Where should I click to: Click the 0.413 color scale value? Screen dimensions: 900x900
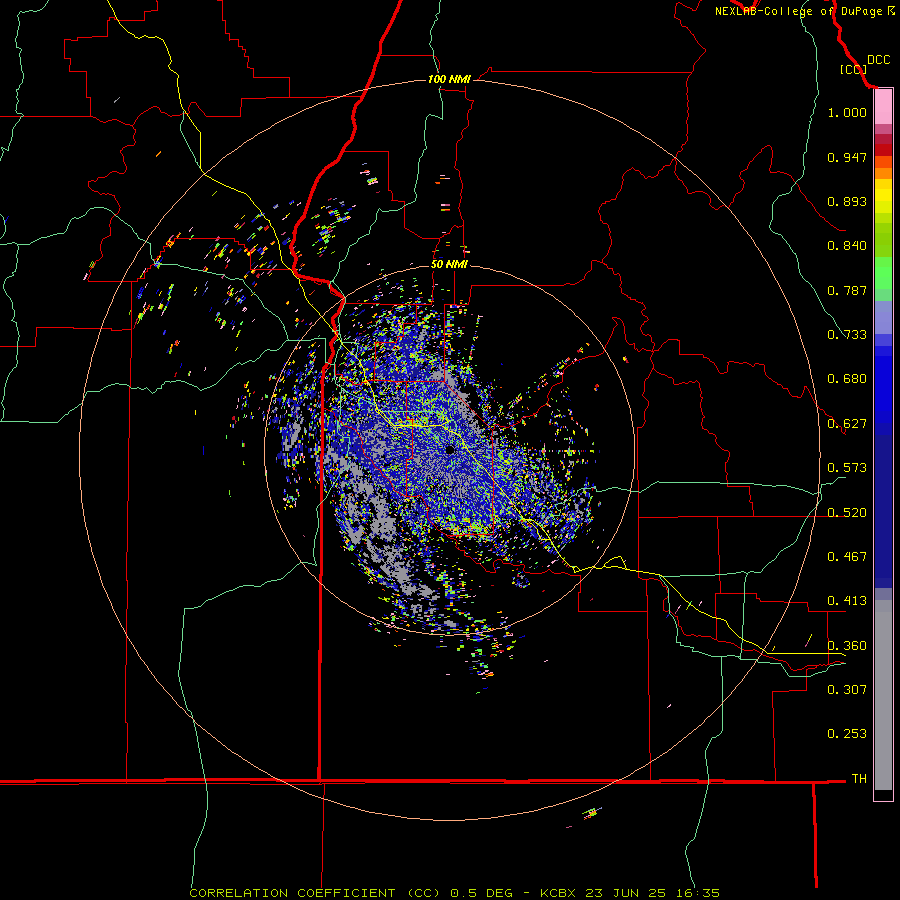pos(847,601)
